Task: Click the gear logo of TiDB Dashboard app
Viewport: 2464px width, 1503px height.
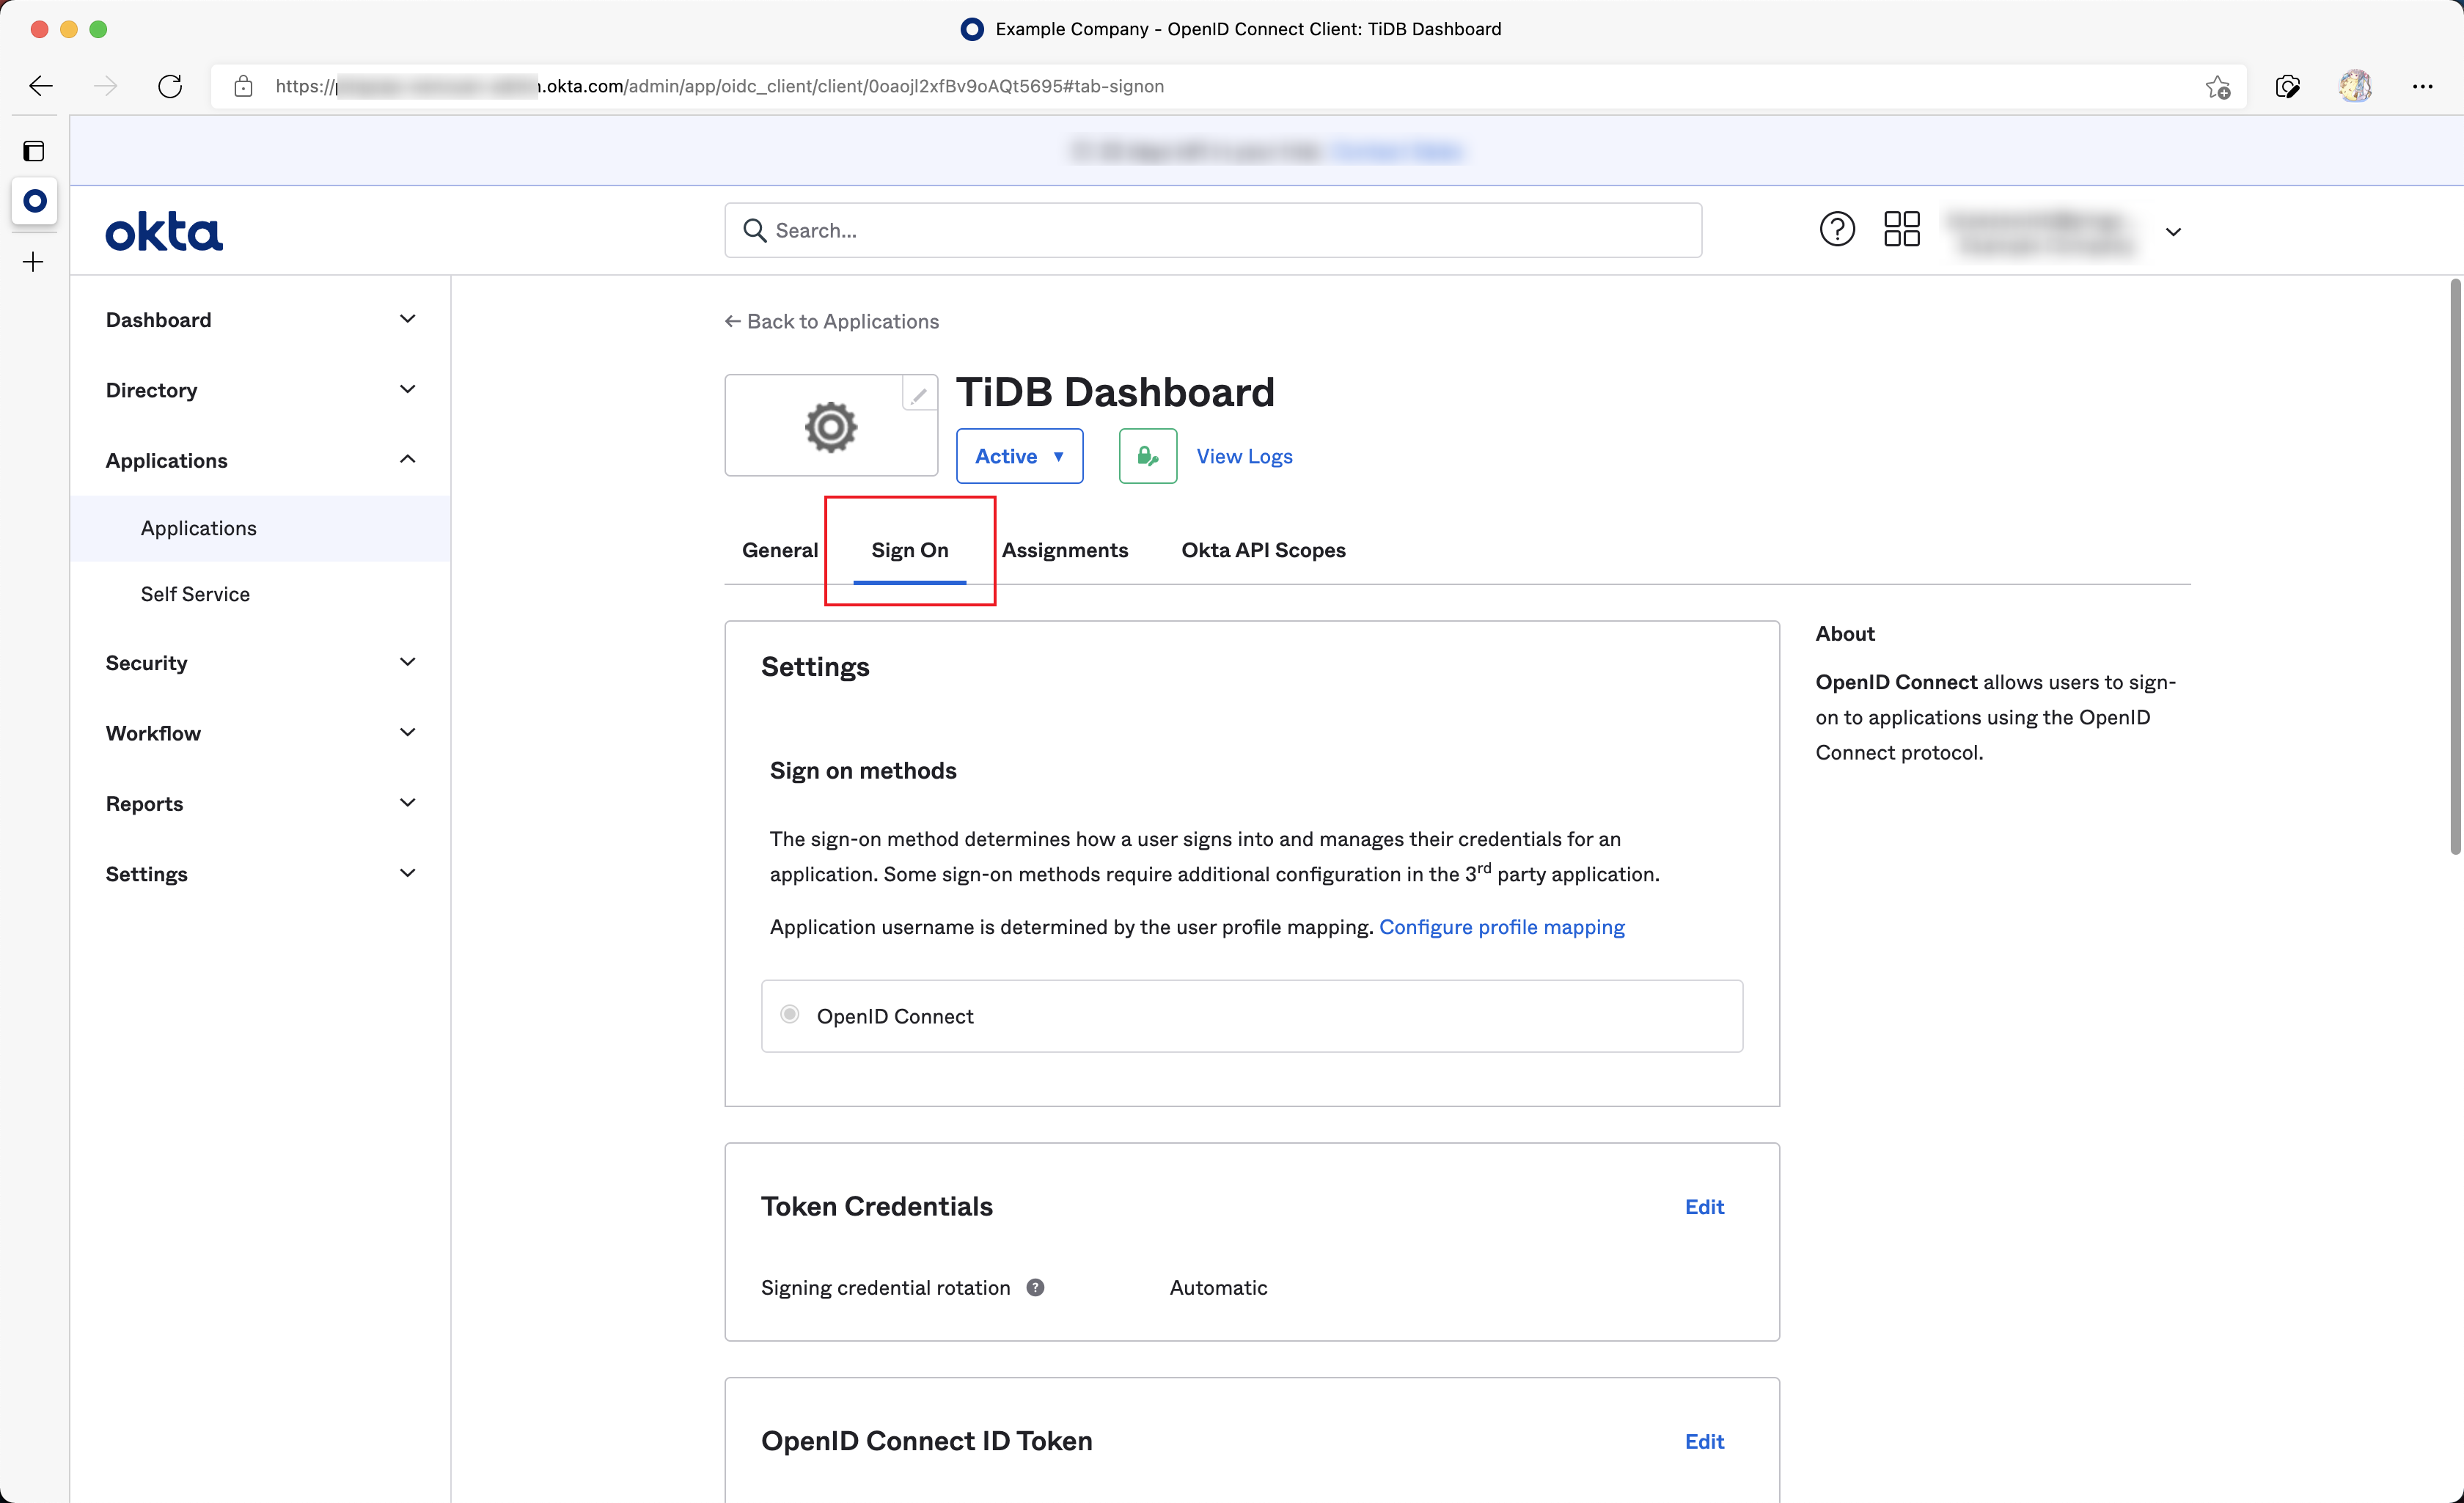Action: click(x=829, y=426)
